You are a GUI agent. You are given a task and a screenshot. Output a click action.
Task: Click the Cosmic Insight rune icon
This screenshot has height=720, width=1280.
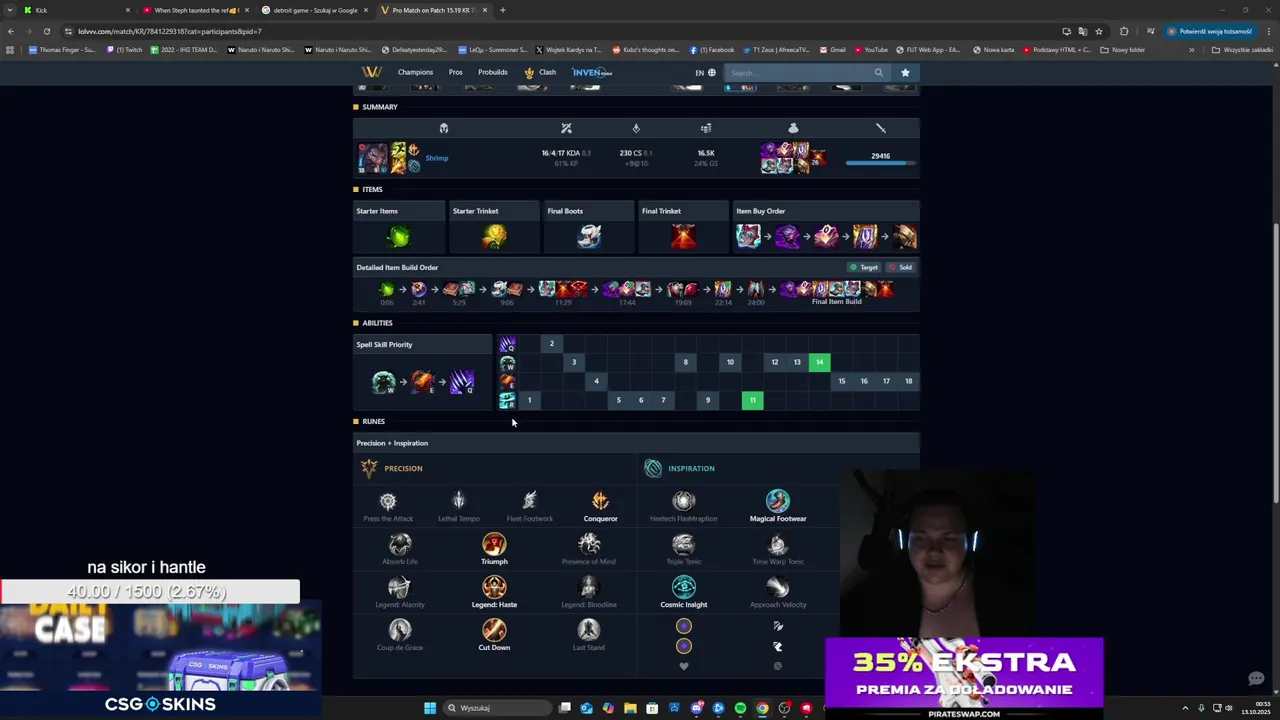click(x=684, y=587)
